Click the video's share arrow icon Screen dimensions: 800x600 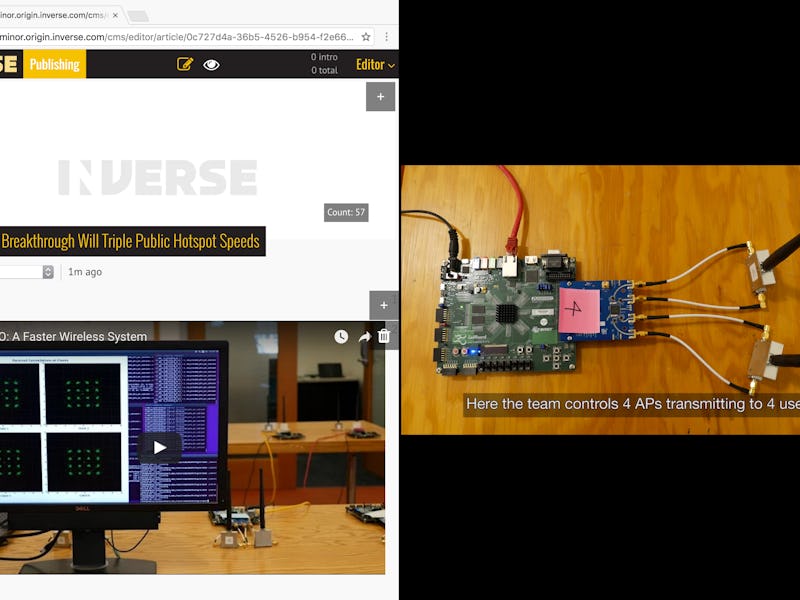(364, 337)
